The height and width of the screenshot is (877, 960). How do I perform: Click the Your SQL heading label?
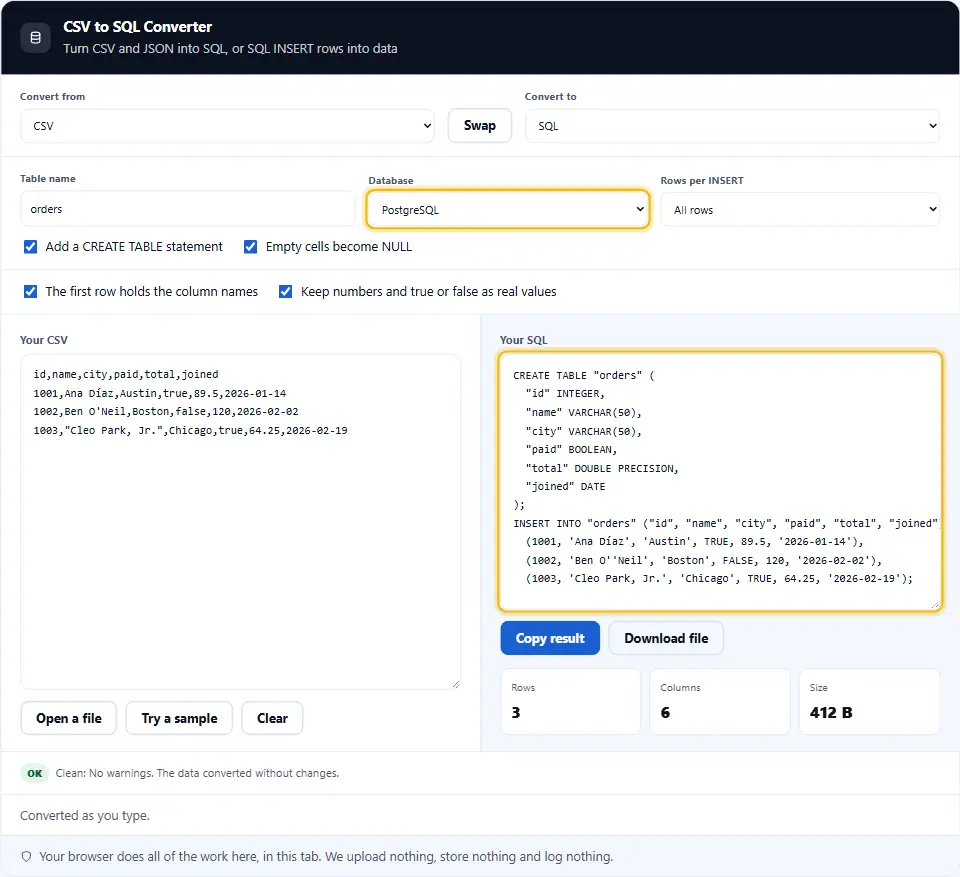523,340
